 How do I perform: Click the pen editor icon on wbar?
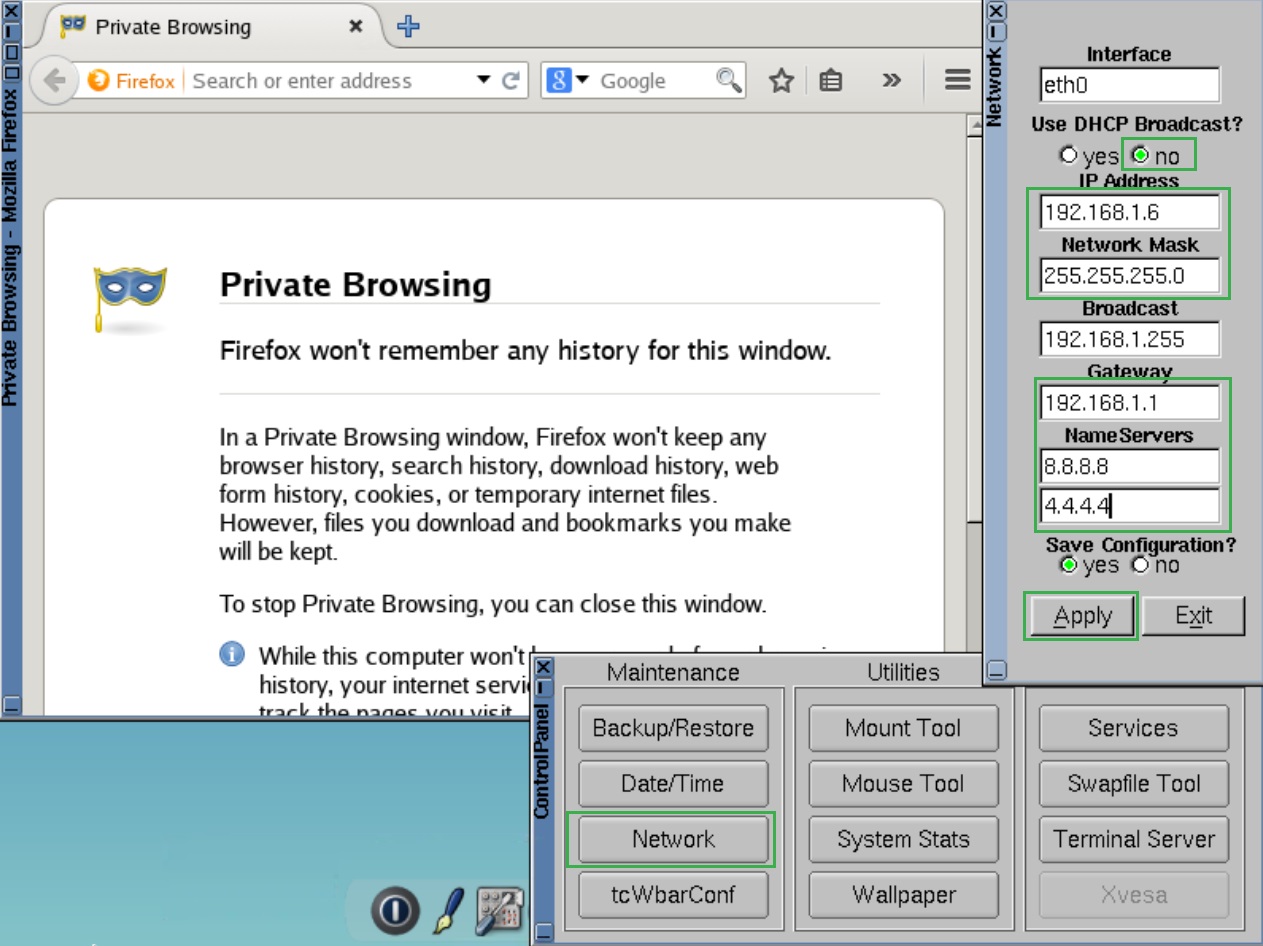point(448,910)
